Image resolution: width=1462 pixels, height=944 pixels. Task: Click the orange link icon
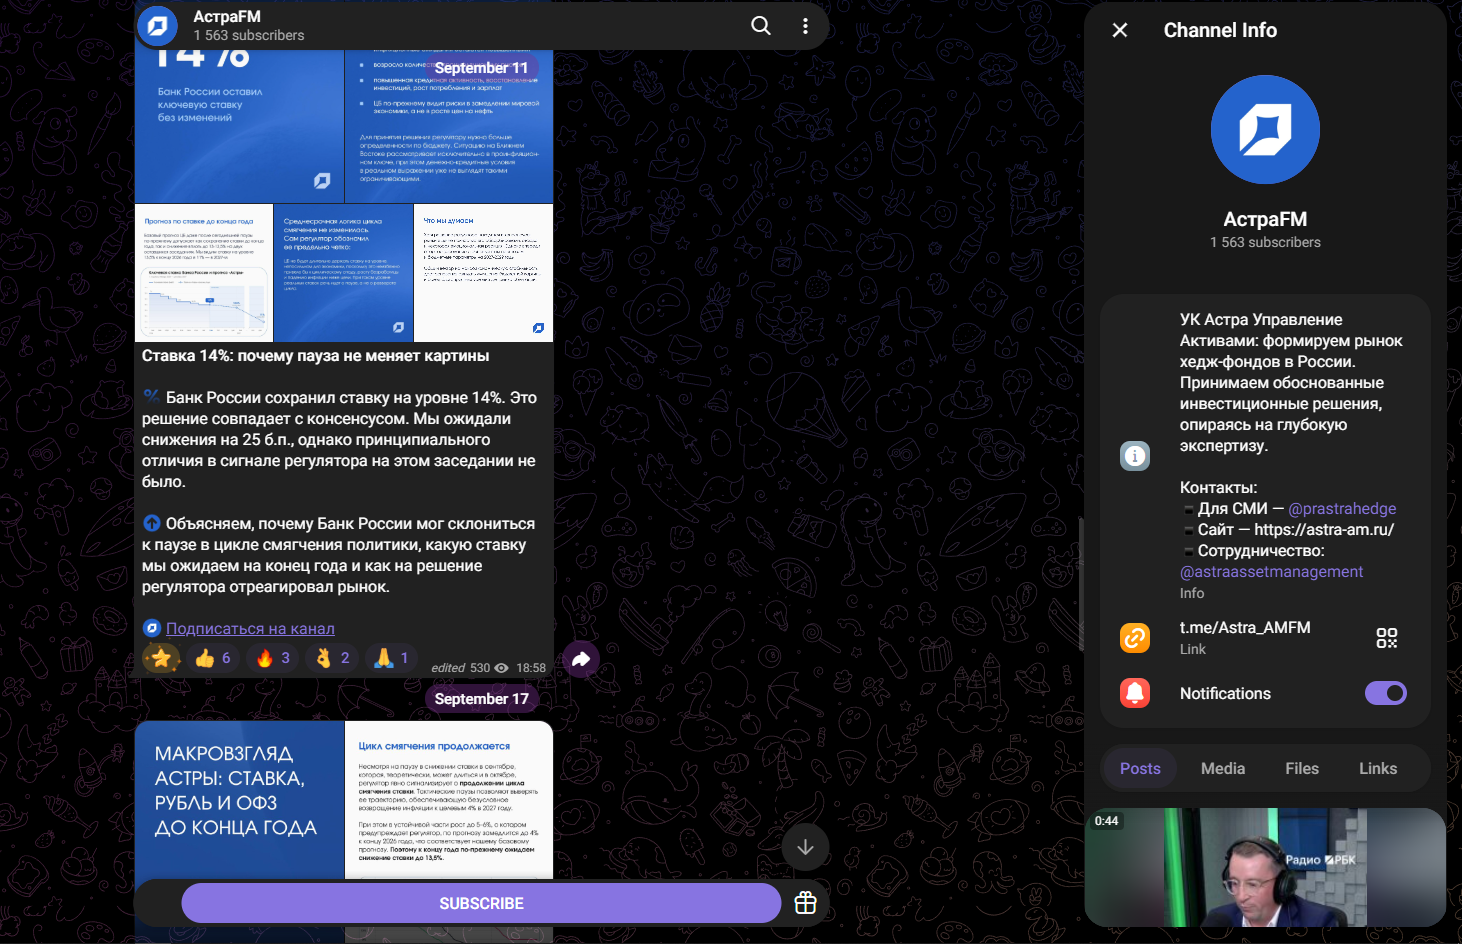[x=1135, y=637]
